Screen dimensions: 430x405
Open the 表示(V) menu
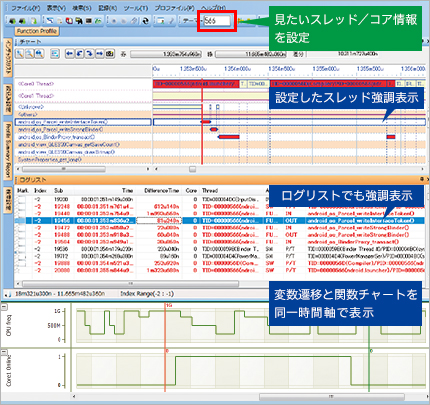[56, 8]
